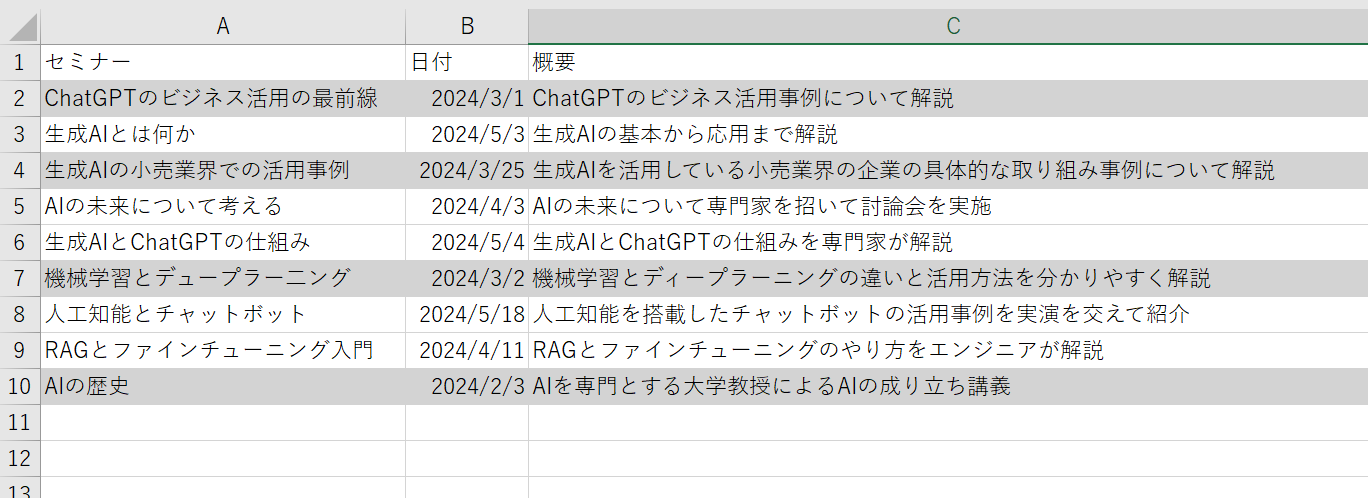Select column A header
The width and height of the screenshot is (1368, 498).
pyautogui.click(x=223, y=26)
